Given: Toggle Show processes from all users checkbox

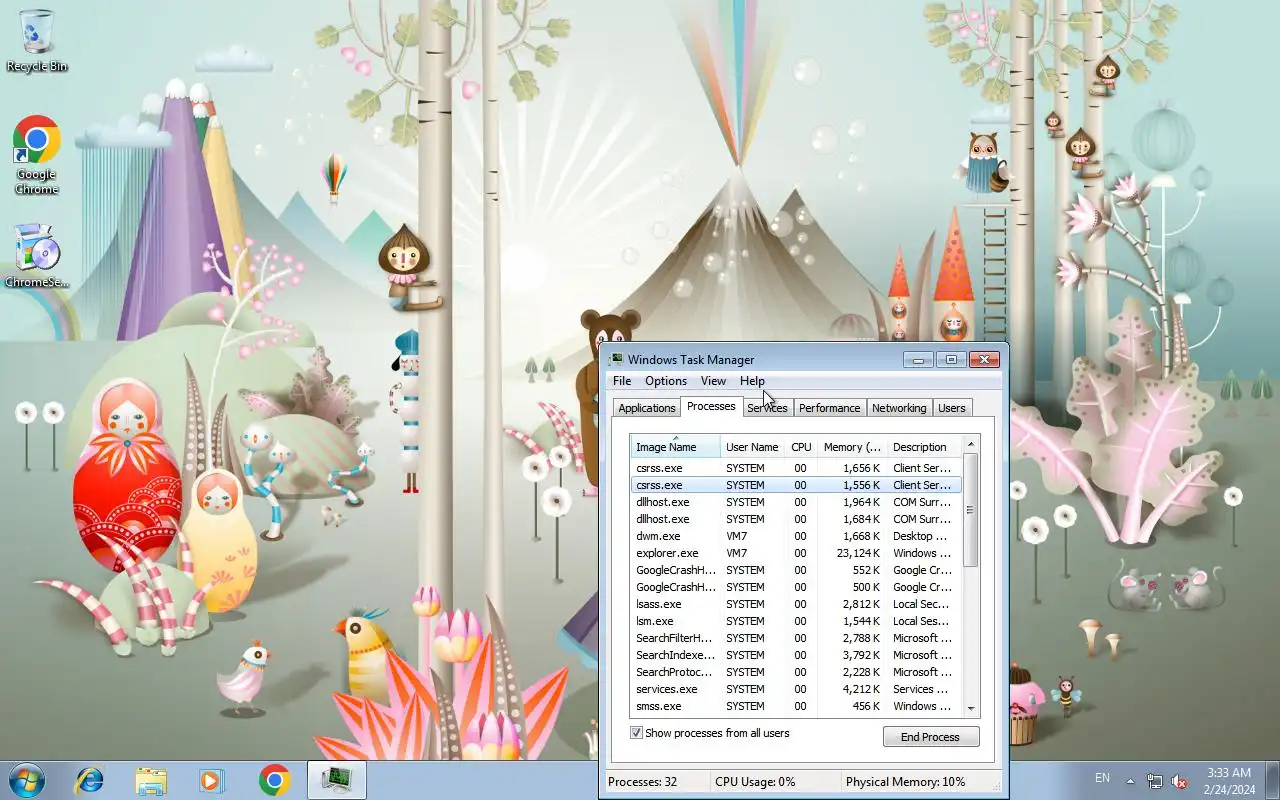Looking at the screenshot, I should tap(636, 733).
